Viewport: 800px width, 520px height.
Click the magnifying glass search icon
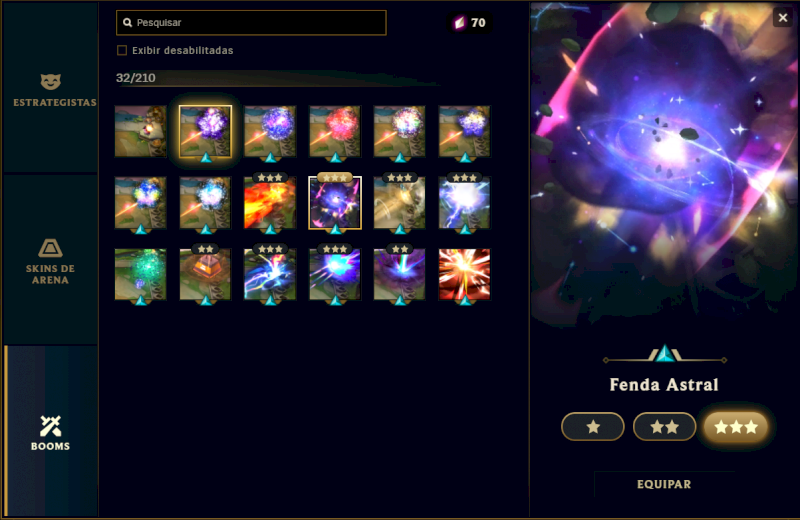point(128,22)
